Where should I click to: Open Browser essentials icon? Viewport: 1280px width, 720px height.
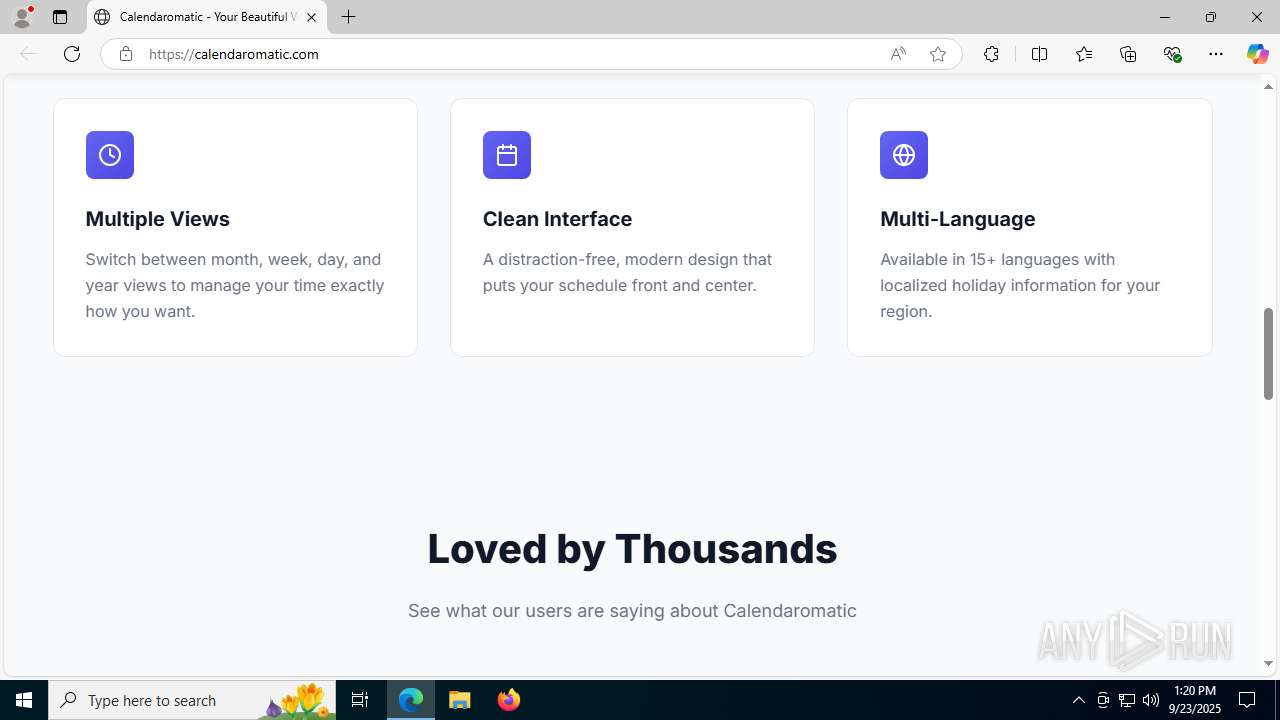[x=1172, y=54]
